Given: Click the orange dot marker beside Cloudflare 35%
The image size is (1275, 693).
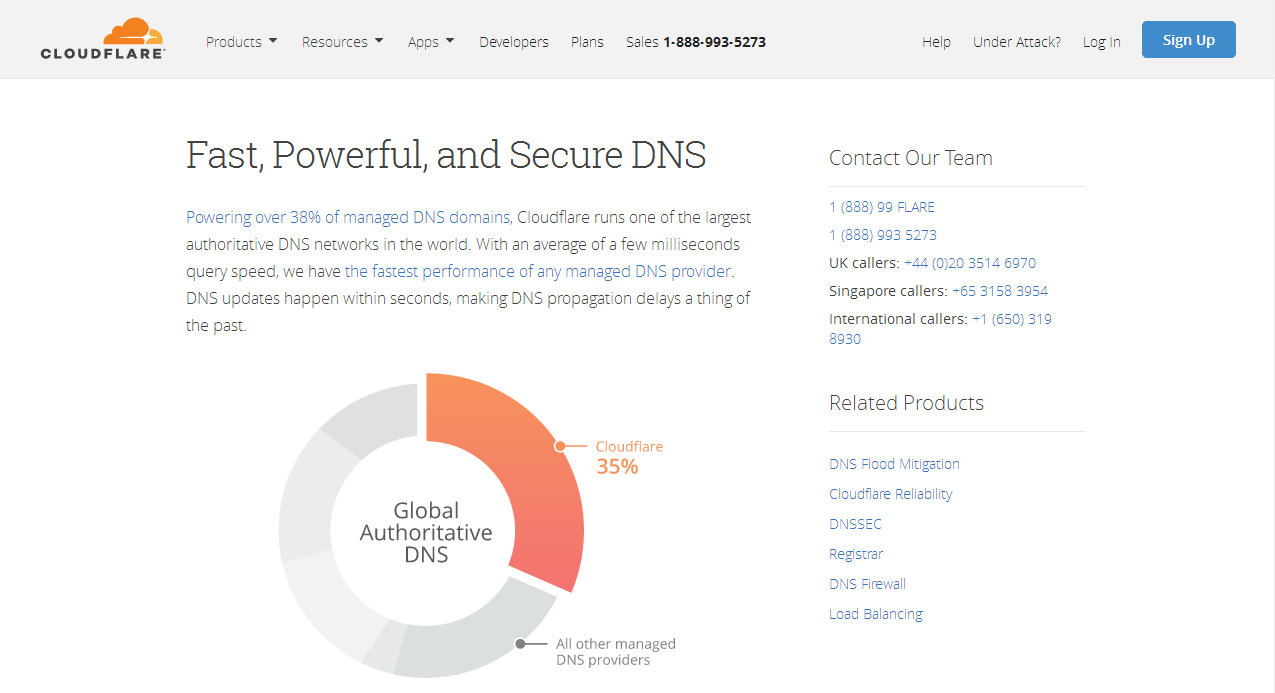Looking at the screenshot, I should click(560, 446).
